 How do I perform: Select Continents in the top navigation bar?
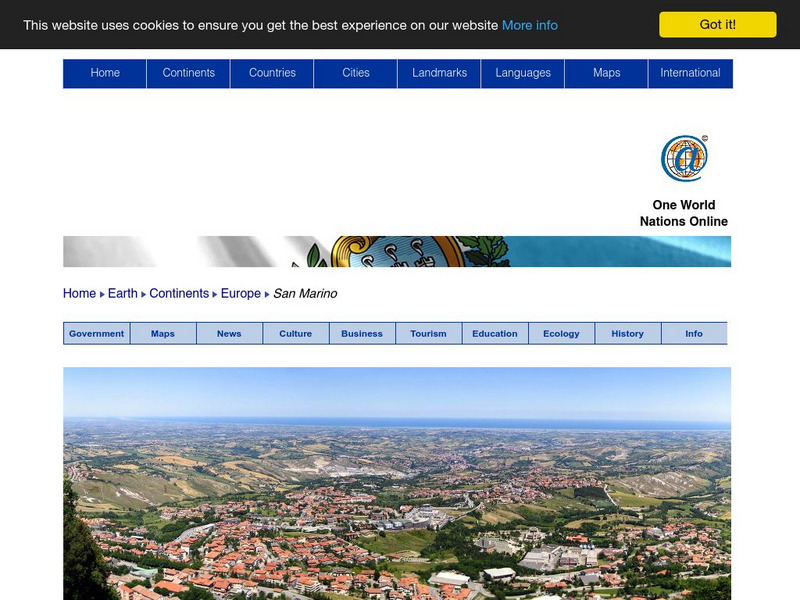tap(188, 73)
